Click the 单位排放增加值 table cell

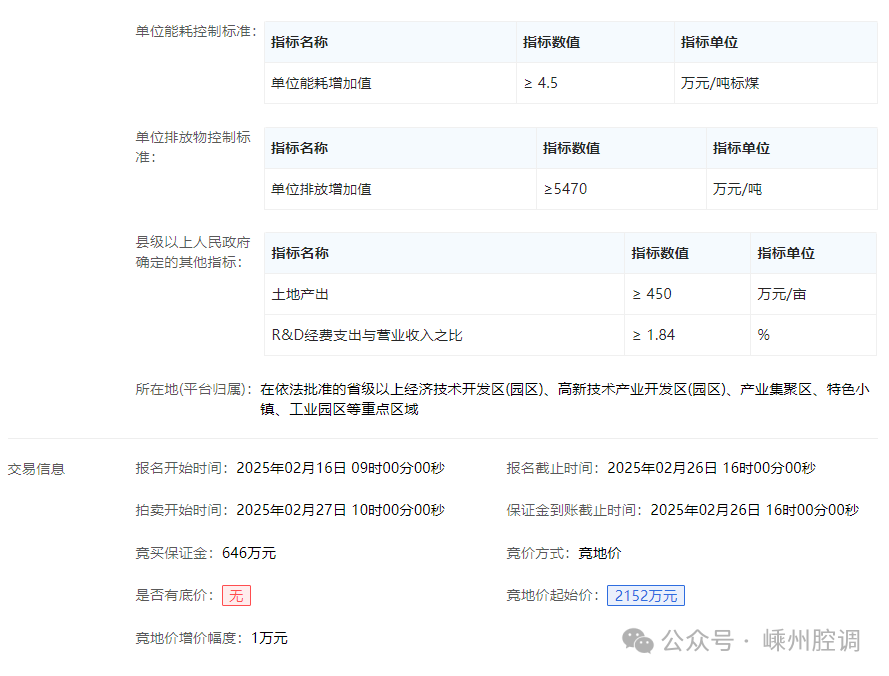click(321, 188)
